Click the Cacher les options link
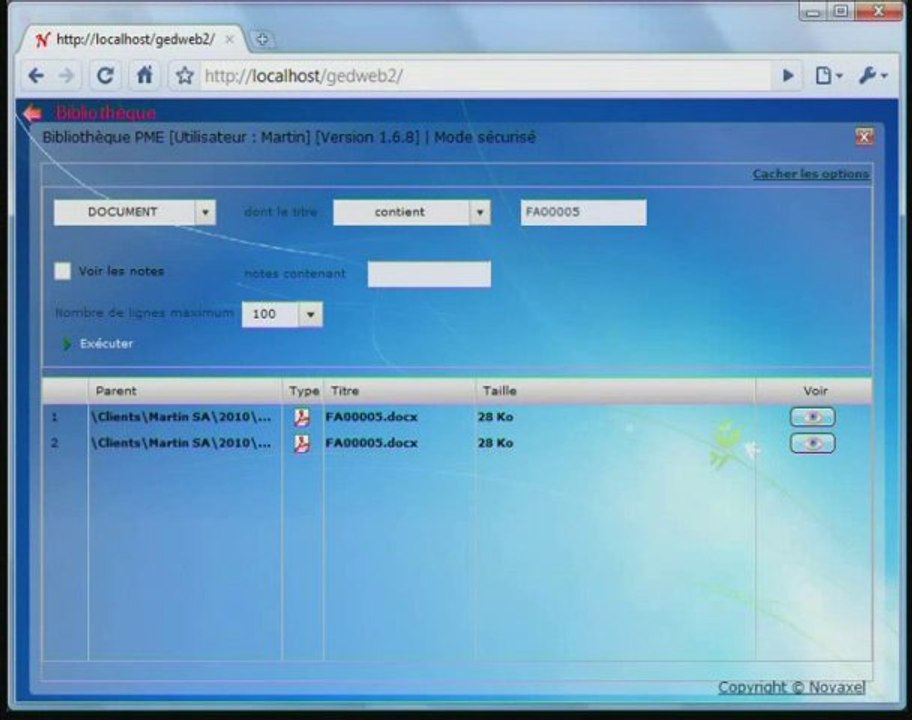 [x=811, y=174]
